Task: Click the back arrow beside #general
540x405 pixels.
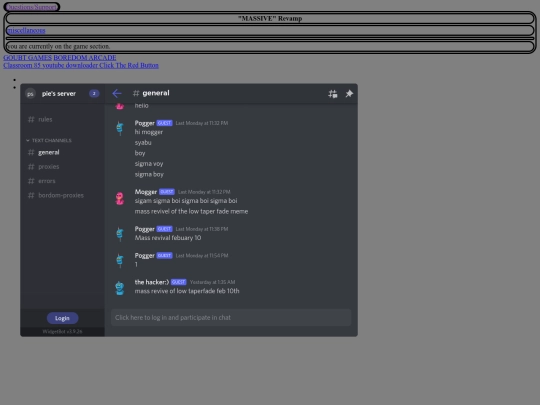Action: [x=117, y=93]
